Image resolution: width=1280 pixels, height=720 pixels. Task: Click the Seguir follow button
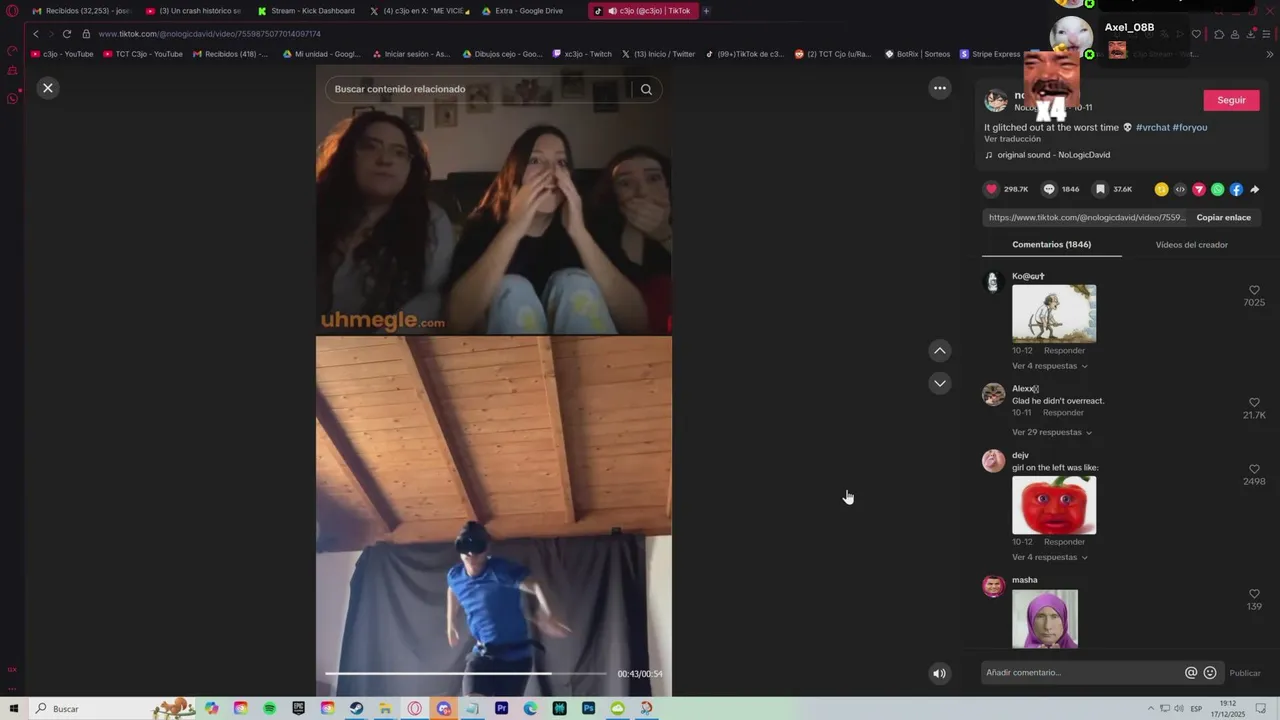pyautogui.click(x=1231, y=100)
